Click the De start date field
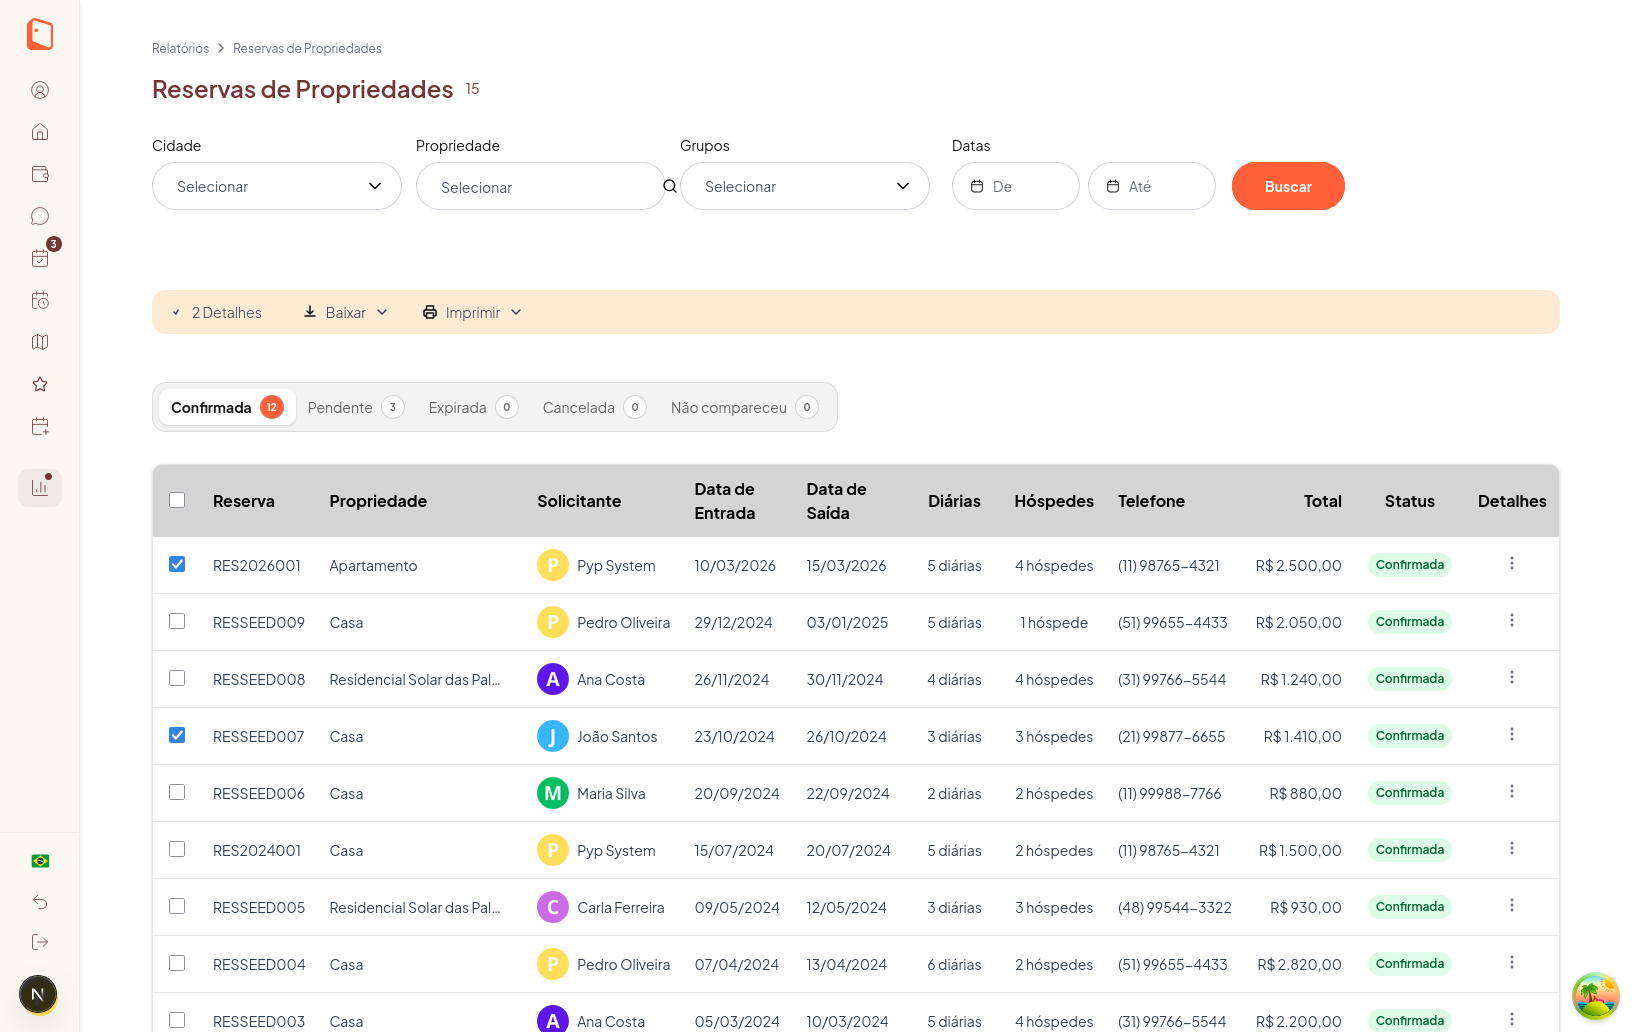The width and height of the screenshot is (1632, 1032). click(x=1016, y=186)
